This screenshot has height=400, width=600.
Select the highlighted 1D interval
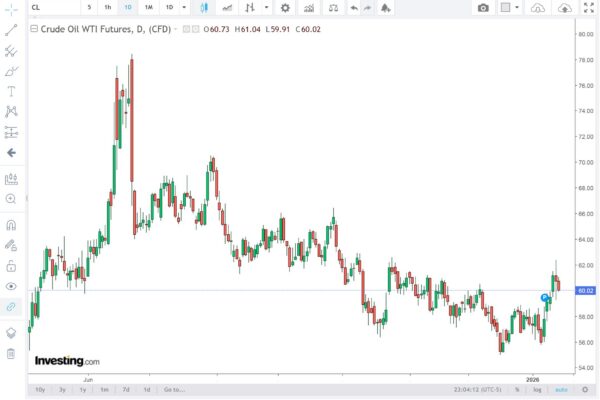(x=128, y=7)
